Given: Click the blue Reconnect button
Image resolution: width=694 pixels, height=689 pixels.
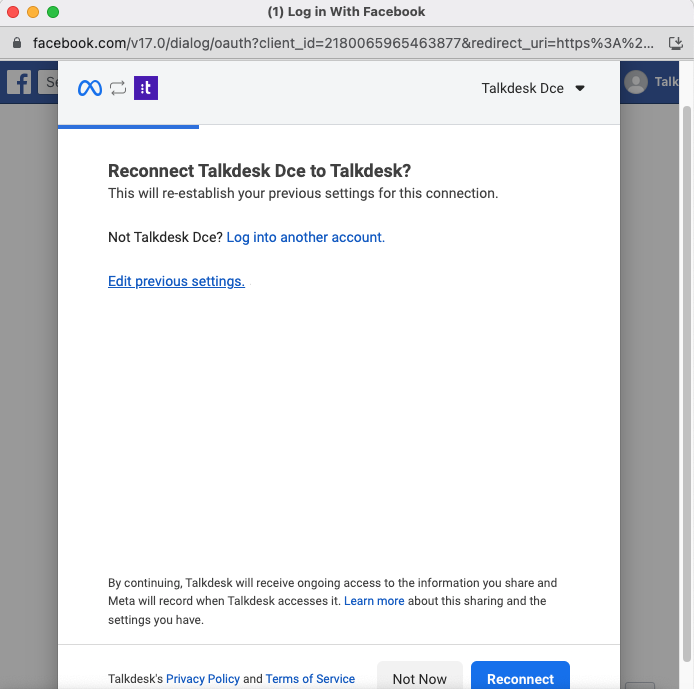Looking at the screenshot, I should 520,677.
